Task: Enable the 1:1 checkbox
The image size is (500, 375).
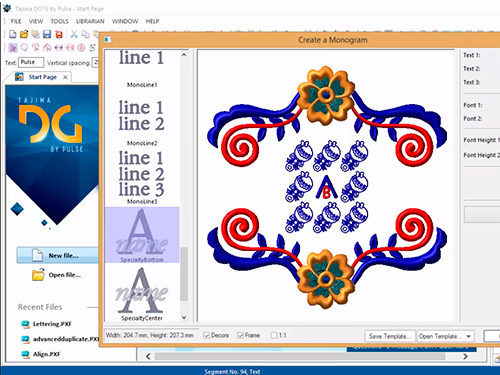Action: [x=274, y=335]
